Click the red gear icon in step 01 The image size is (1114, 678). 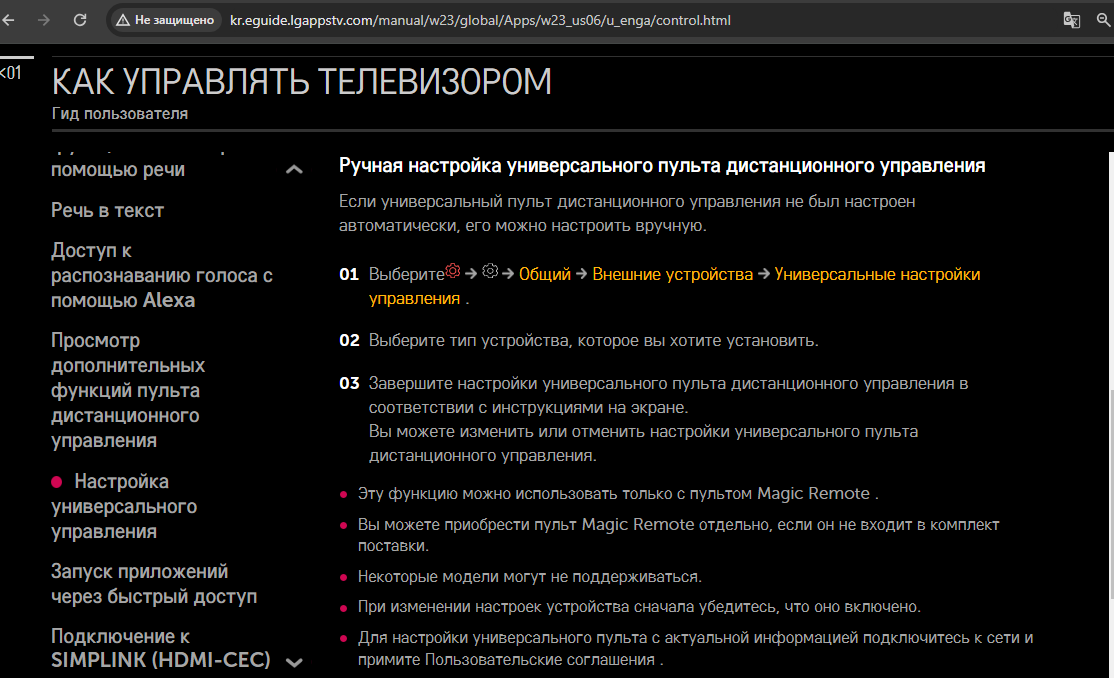pyautogui.click(x=453, y=272)
